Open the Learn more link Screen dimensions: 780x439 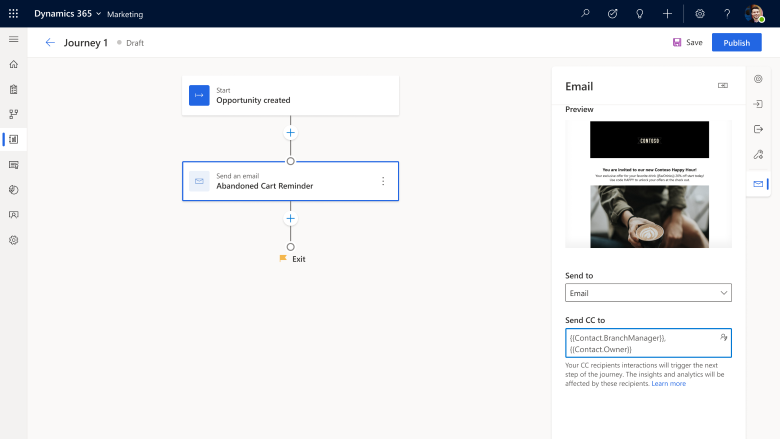tap(669, 383)
